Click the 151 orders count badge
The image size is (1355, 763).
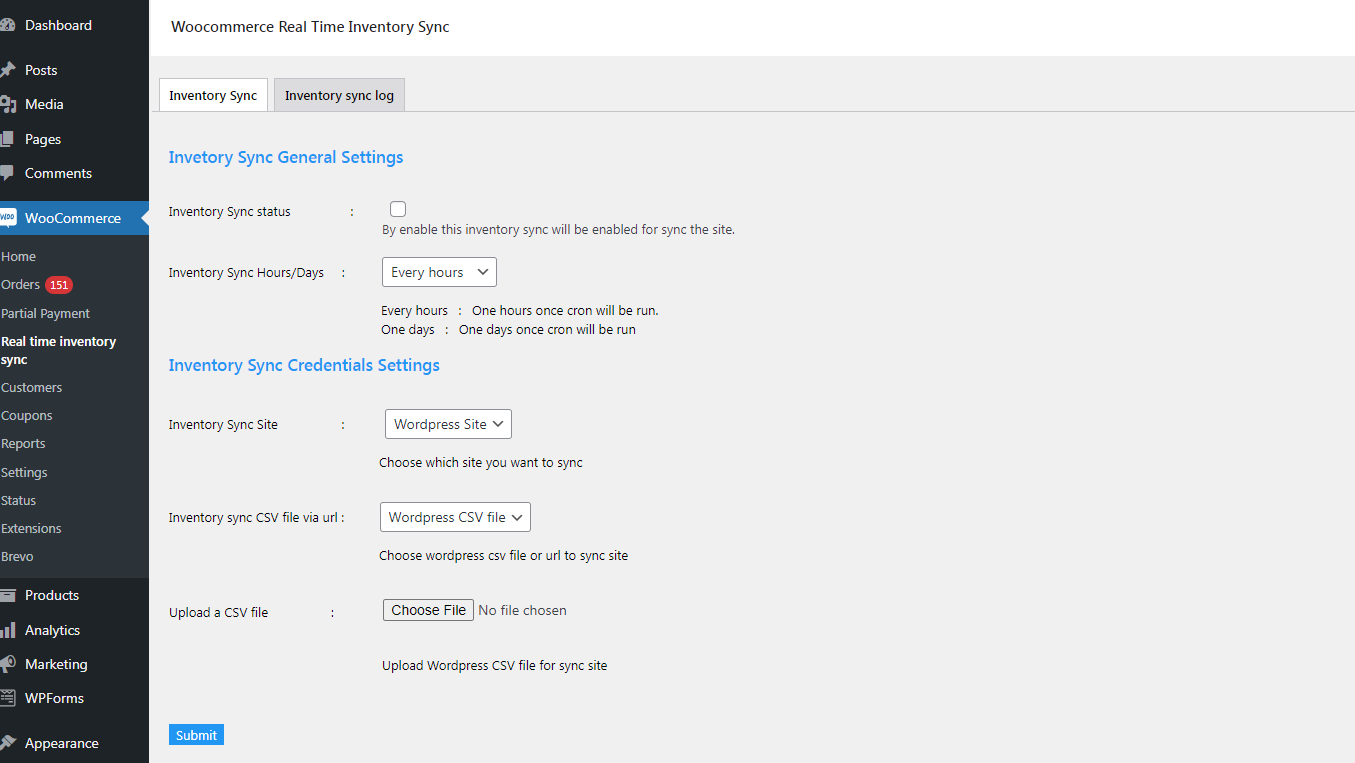[x=59, y=285]
